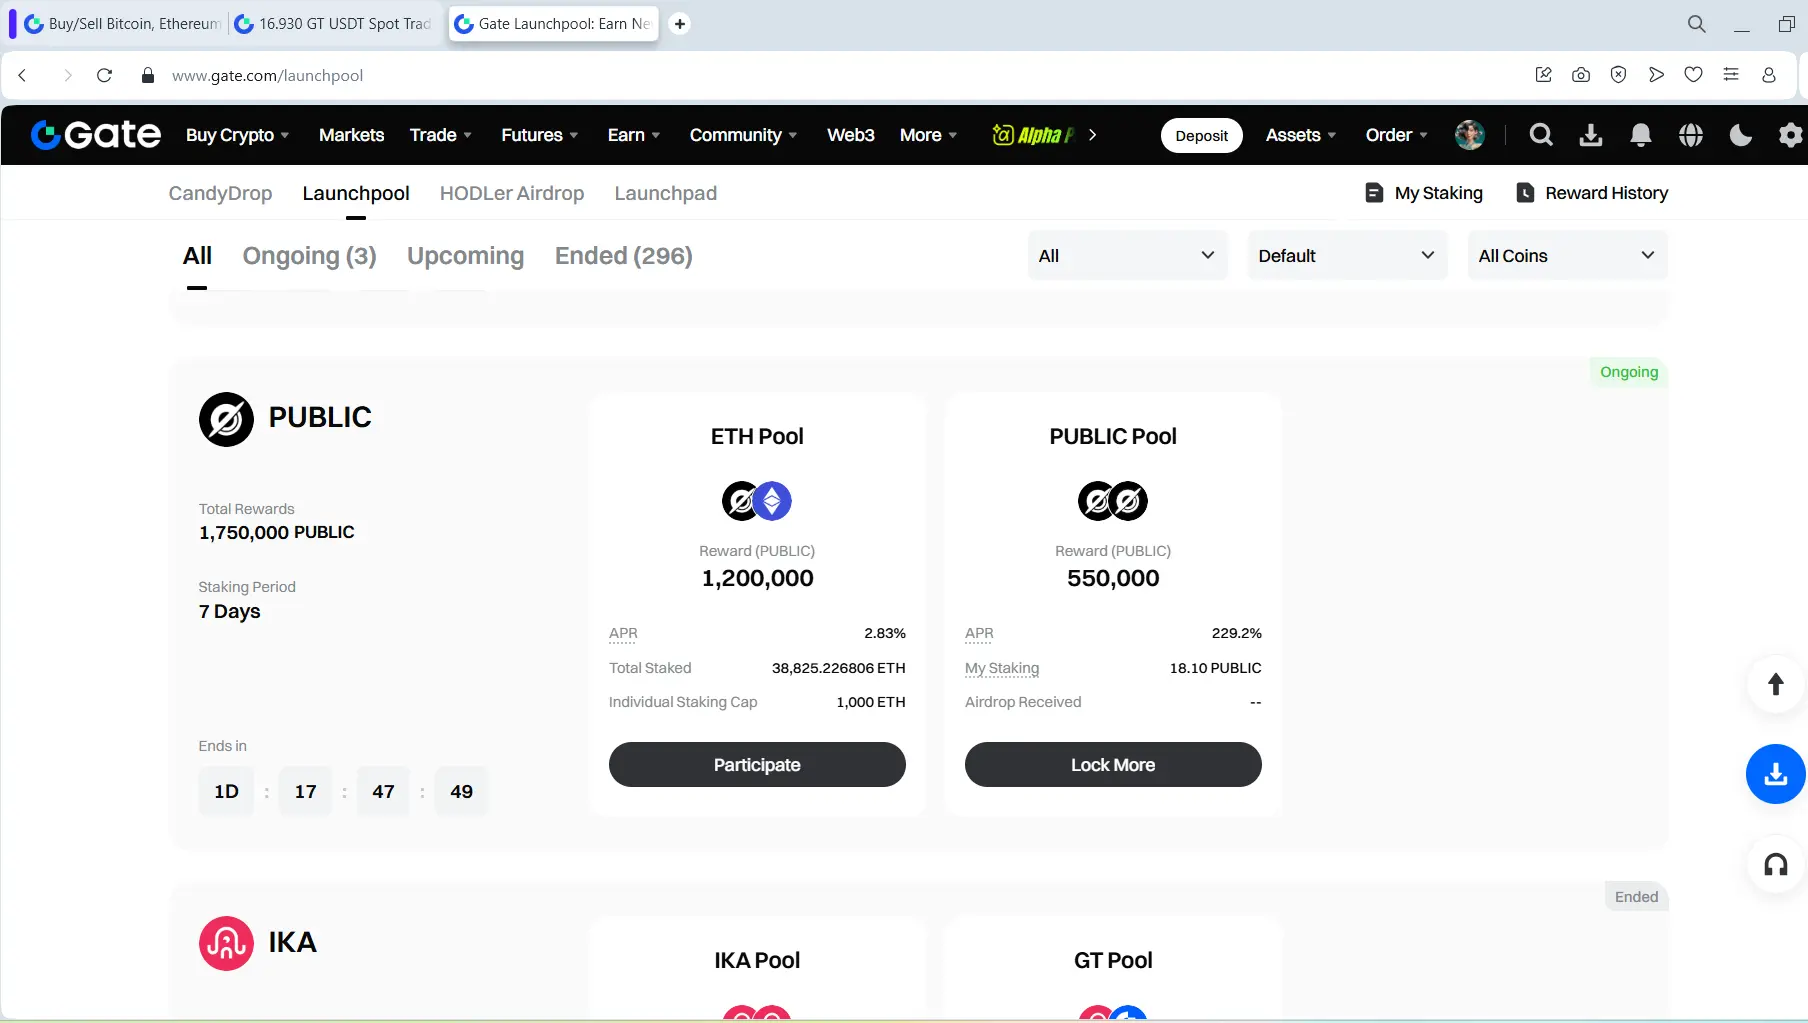Open My Staking link

tap(1424, 193)
